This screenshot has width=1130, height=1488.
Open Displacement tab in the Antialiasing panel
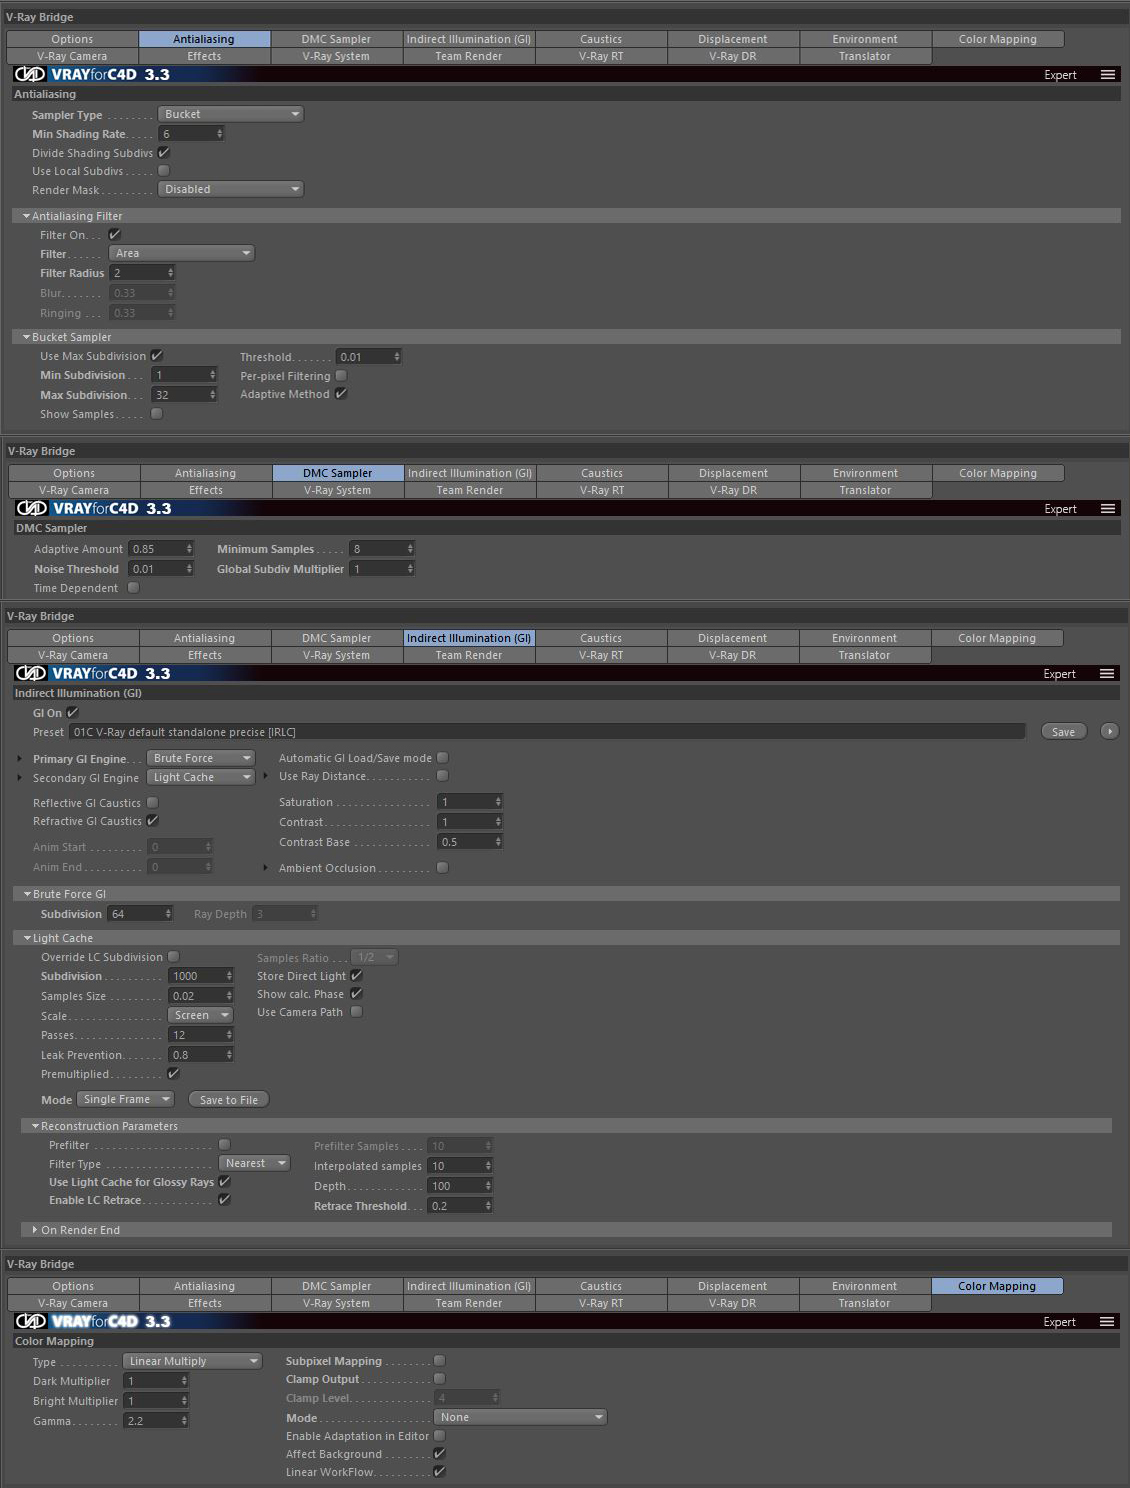click(x=733, y=39)
